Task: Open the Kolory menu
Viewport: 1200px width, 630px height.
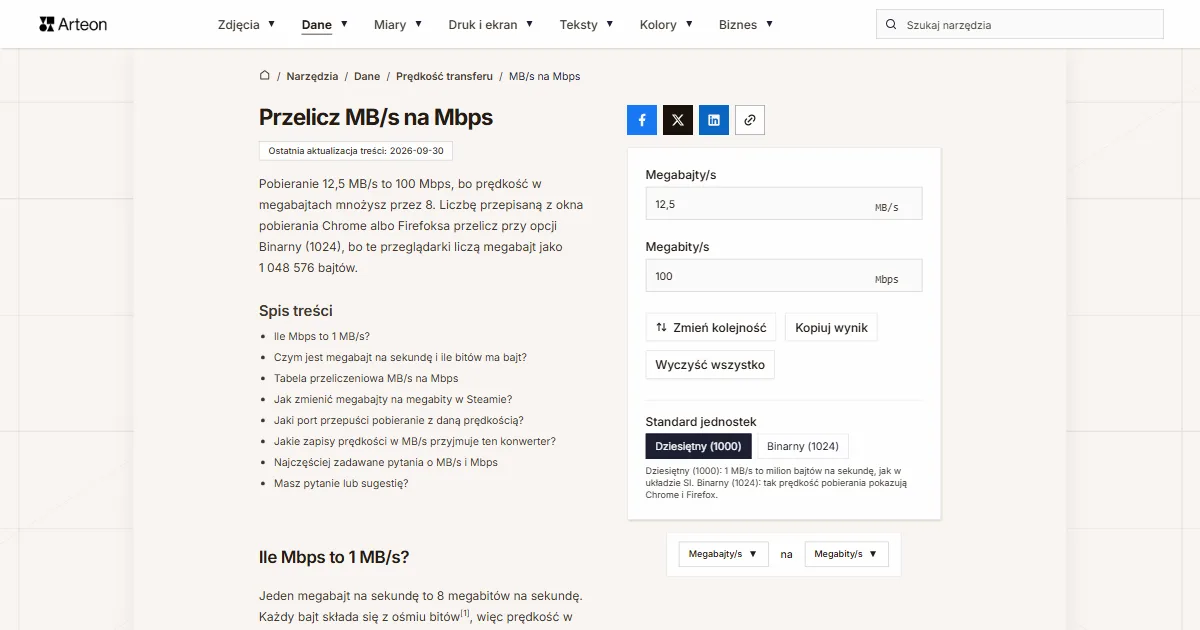Action: (x=665, y=25)
